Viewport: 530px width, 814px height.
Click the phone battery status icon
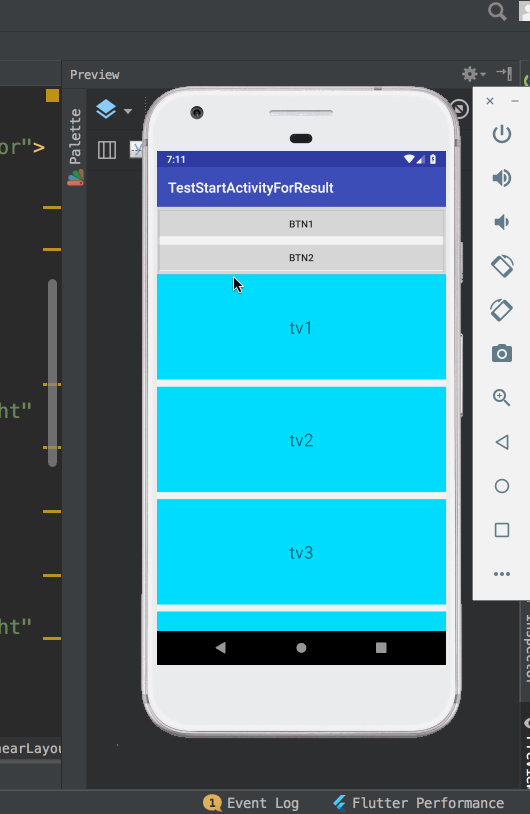click(x=433, y=159)
